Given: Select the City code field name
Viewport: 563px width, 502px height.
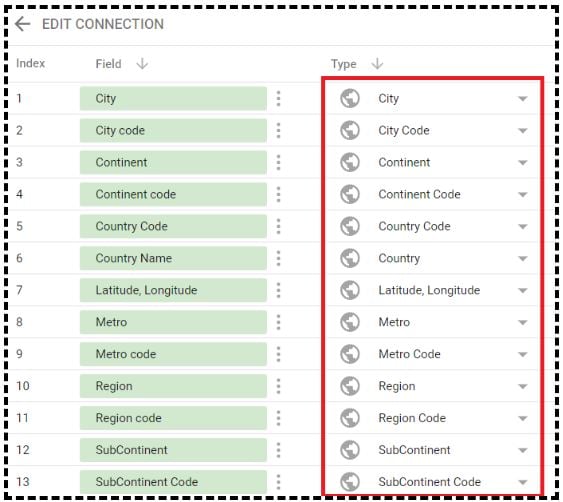Looking at the screenshot, I should coord(120,130).
